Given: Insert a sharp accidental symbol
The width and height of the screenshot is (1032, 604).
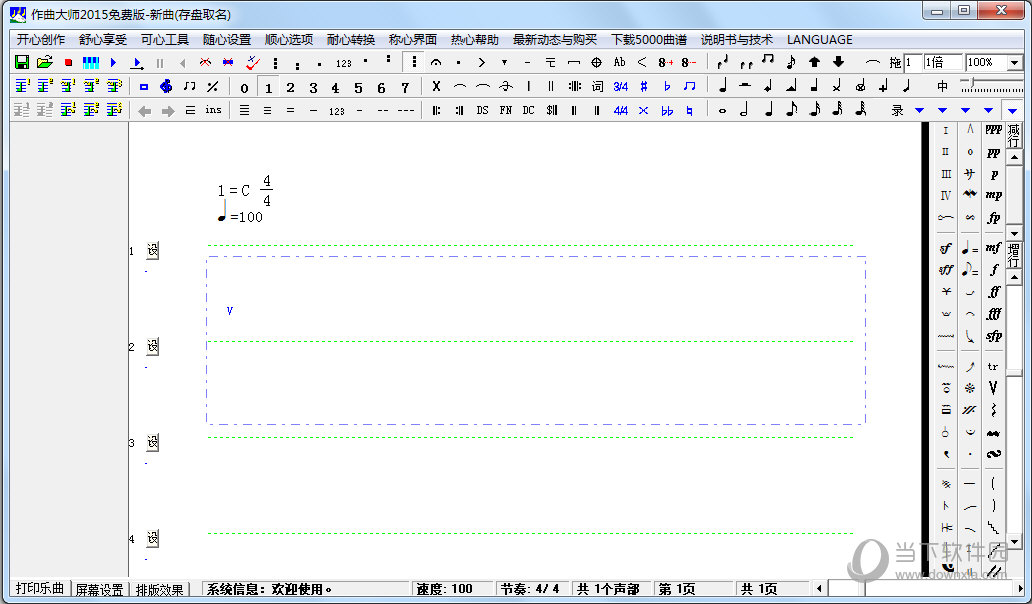Looking at the screenshot, I should pos(643,87).
